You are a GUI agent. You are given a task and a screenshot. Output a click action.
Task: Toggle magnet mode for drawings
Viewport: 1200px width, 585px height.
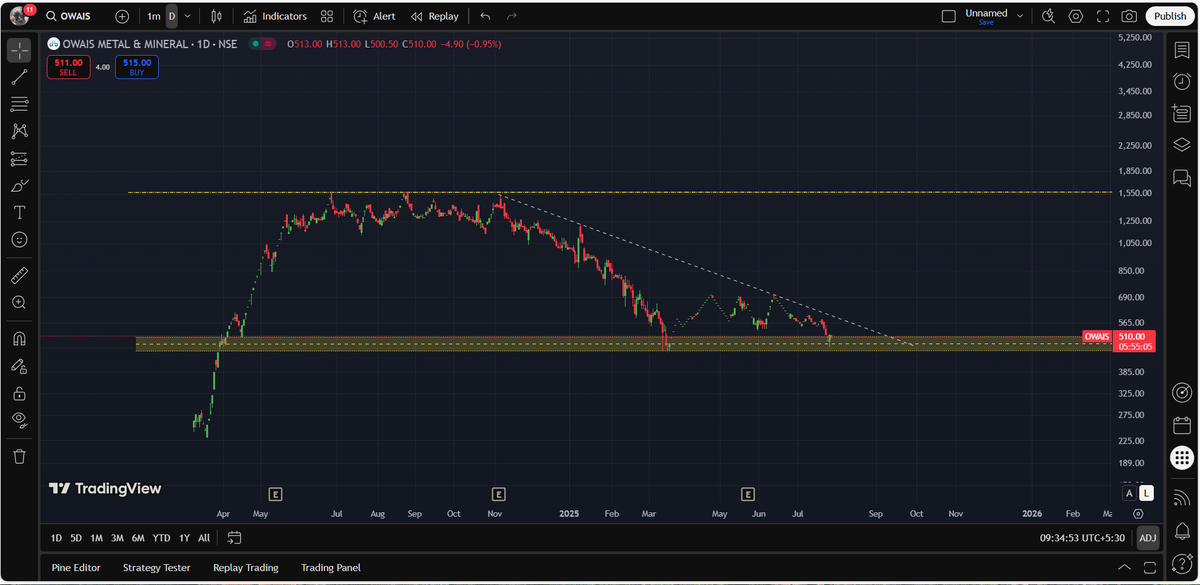tap(19, 337)
